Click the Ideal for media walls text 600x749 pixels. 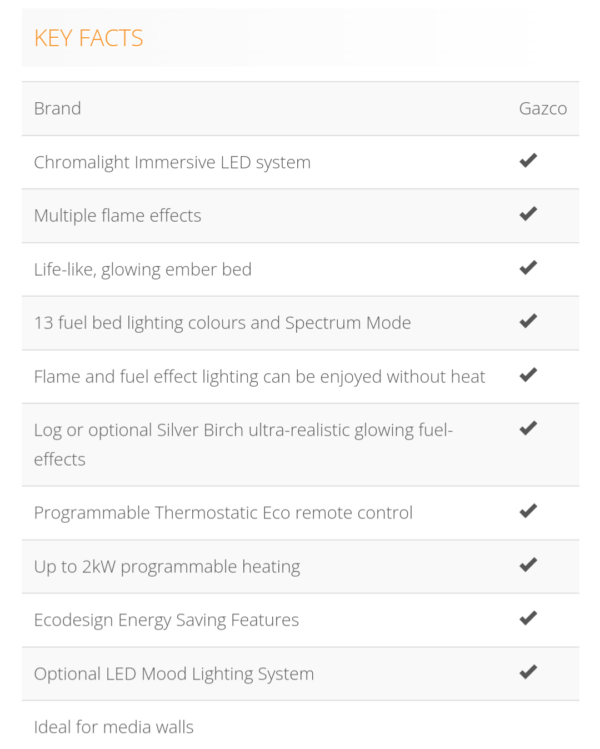click(x=114, y=727)
